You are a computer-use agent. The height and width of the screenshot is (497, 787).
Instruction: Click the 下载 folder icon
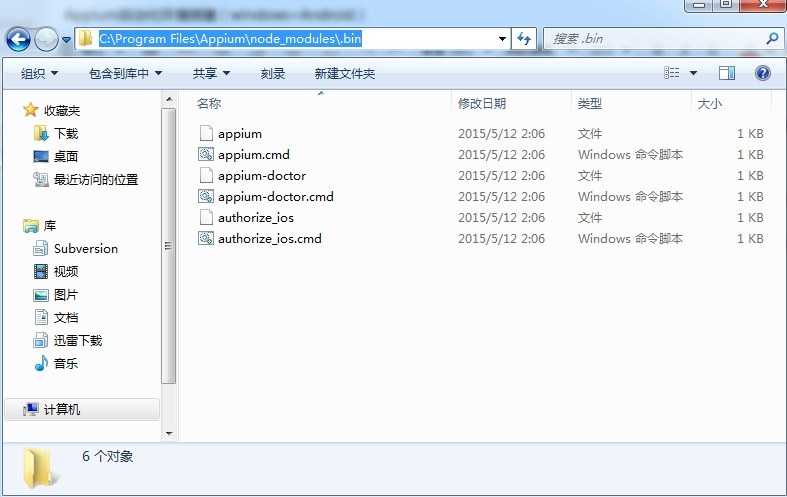tap(41, 133)
